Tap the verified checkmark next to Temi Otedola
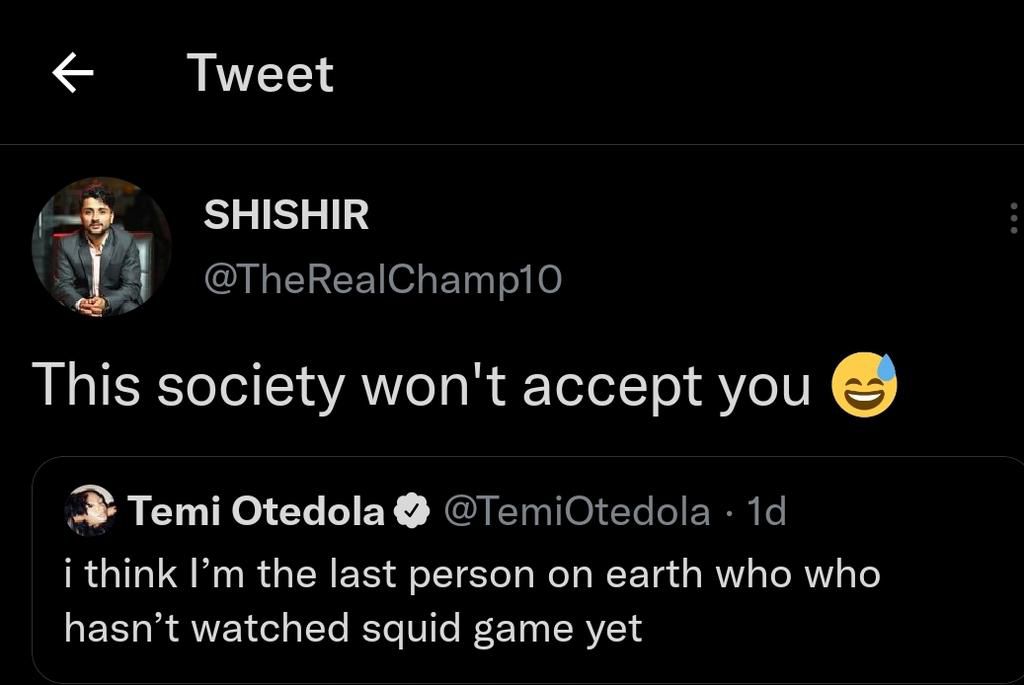The width and height of the screenshot is (1024, 685). (412, 510)
